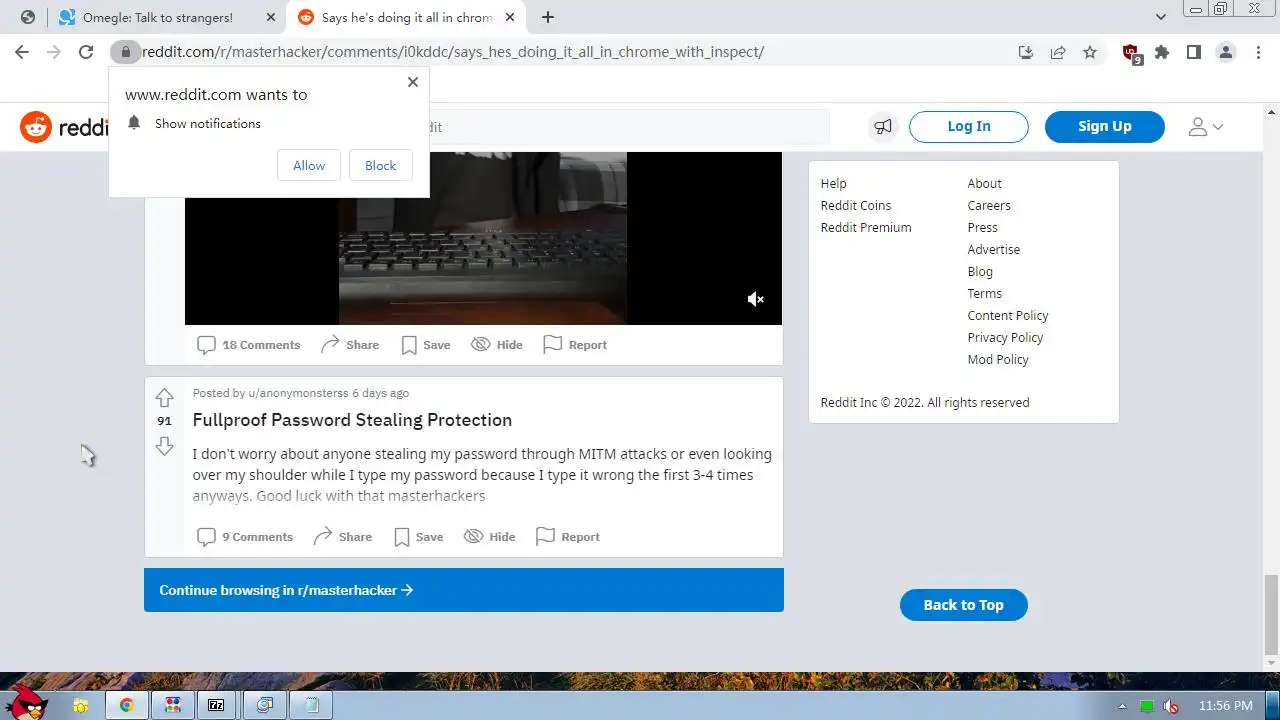Open the extensions puzzle icon

pyautogui.click(x=1162, y=52)
